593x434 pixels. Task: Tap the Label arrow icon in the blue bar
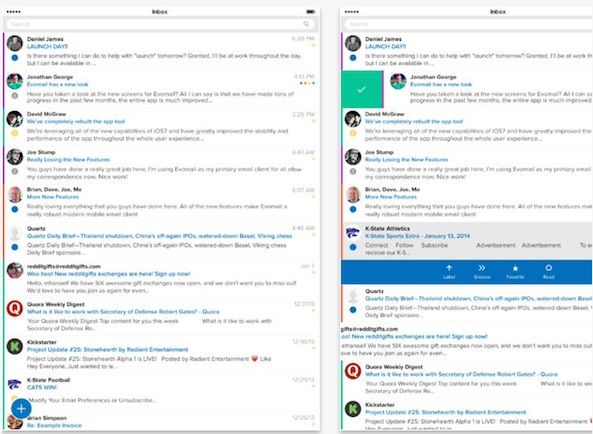(449, 268)
